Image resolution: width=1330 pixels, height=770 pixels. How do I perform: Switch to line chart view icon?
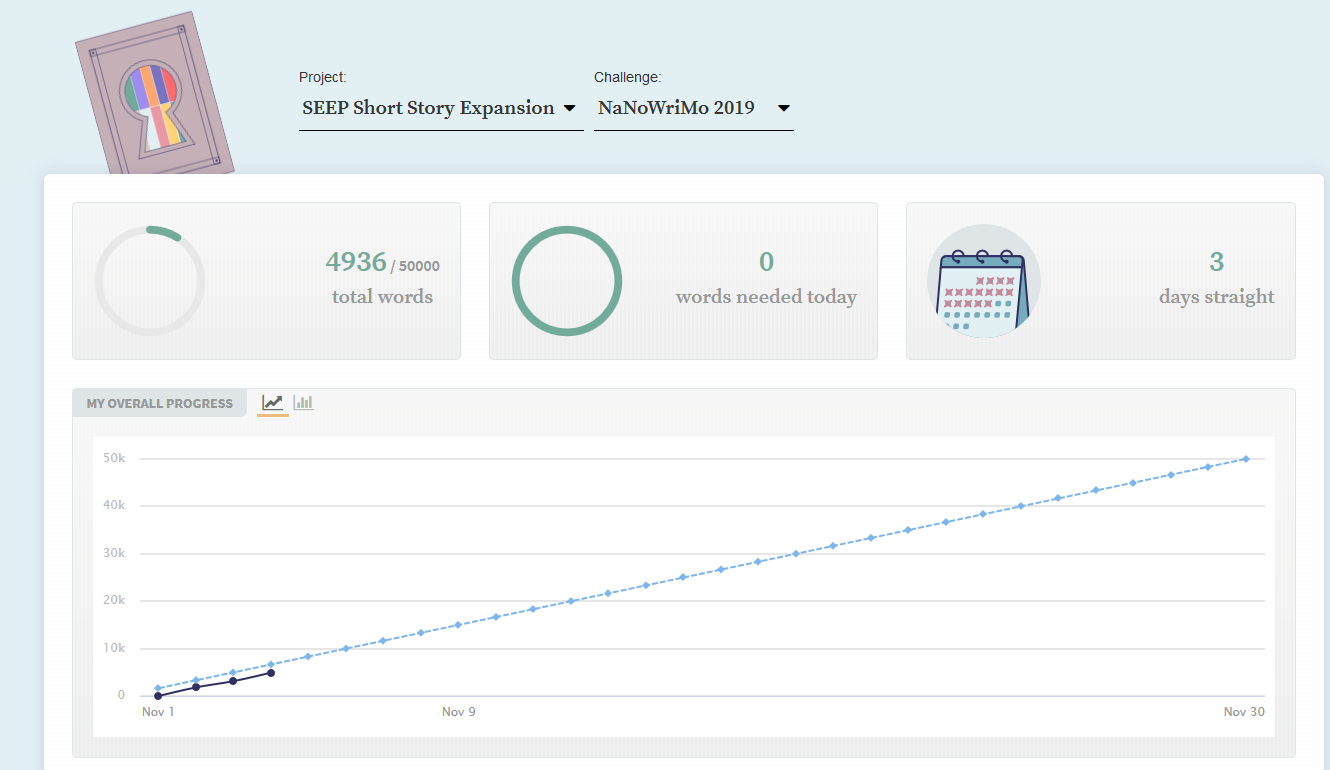pyautogui.click(x=272, y=402)
